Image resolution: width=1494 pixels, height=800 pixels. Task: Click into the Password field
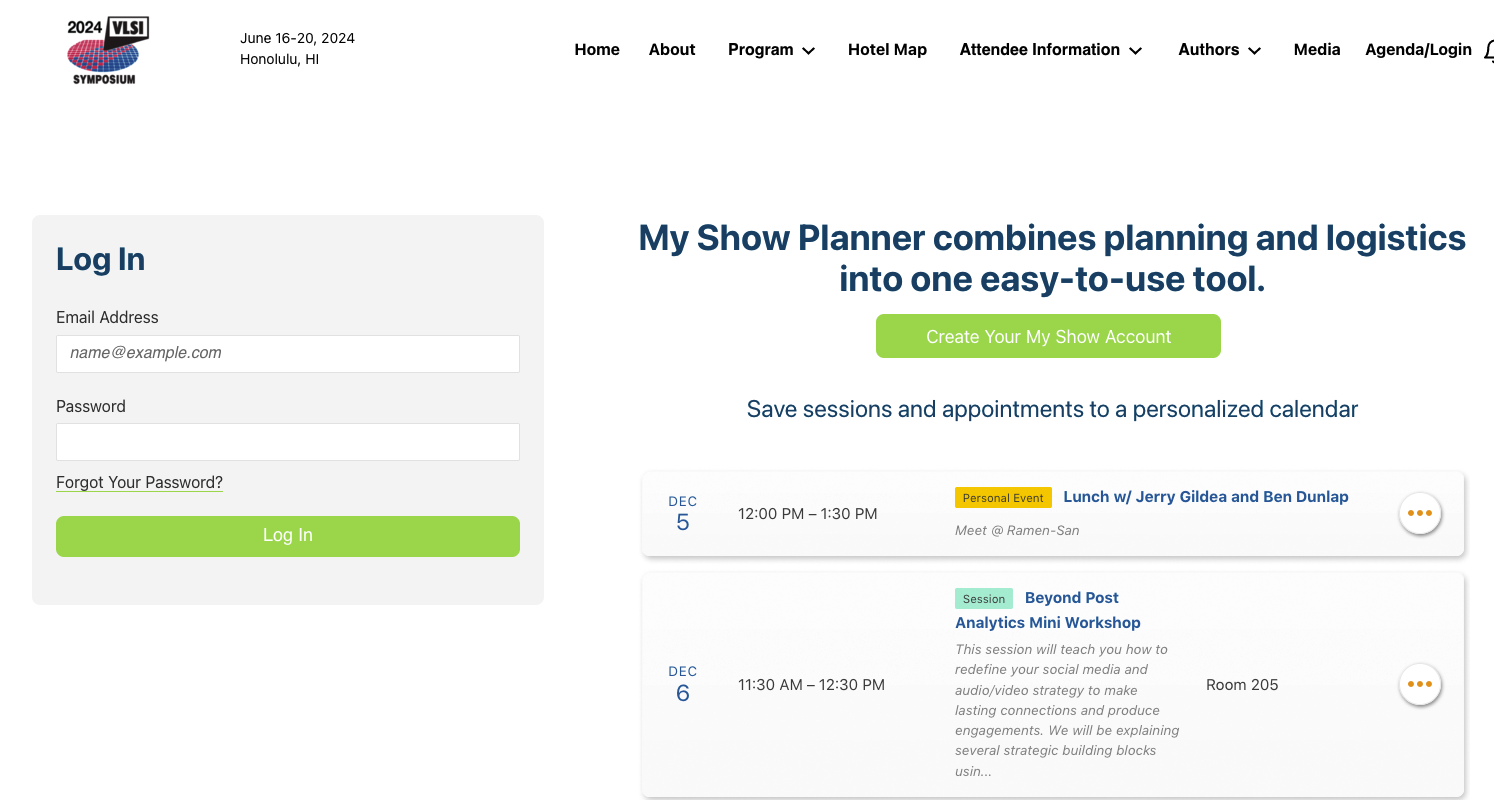point(288,442)
